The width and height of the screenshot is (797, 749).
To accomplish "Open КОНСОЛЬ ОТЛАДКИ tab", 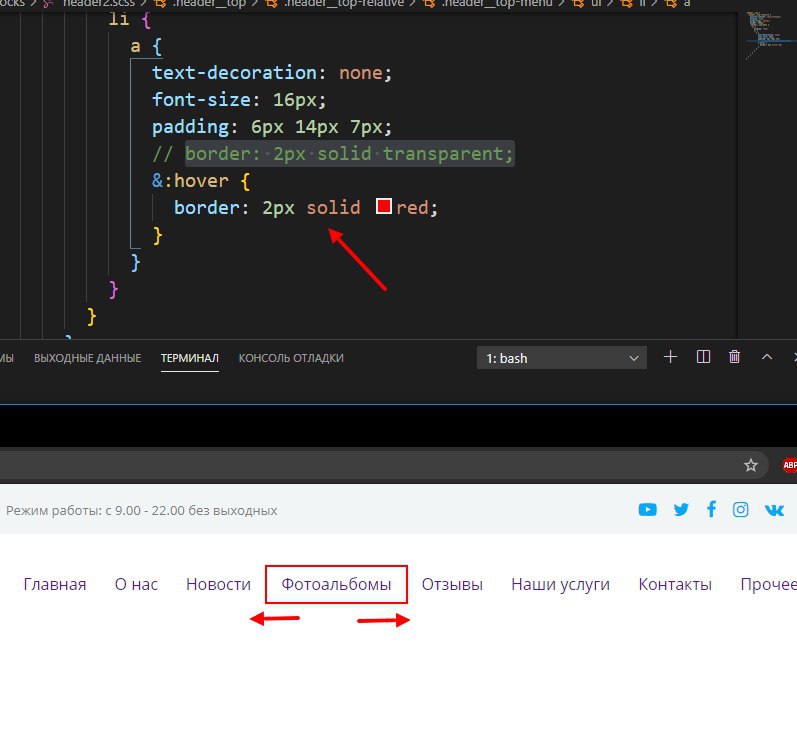I will pos(291,358).
